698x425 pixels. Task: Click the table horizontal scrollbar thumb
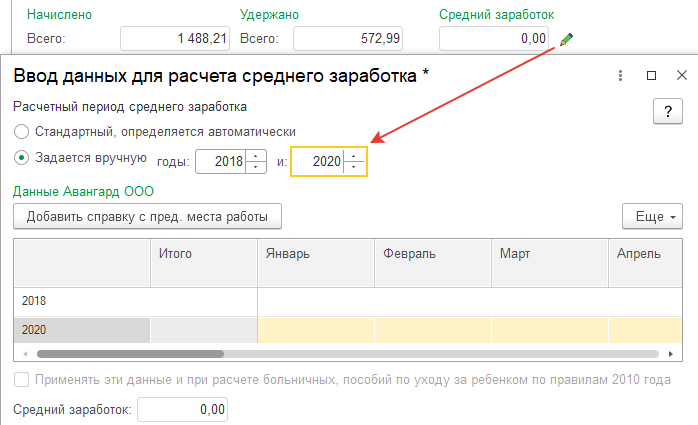(130, 354)
